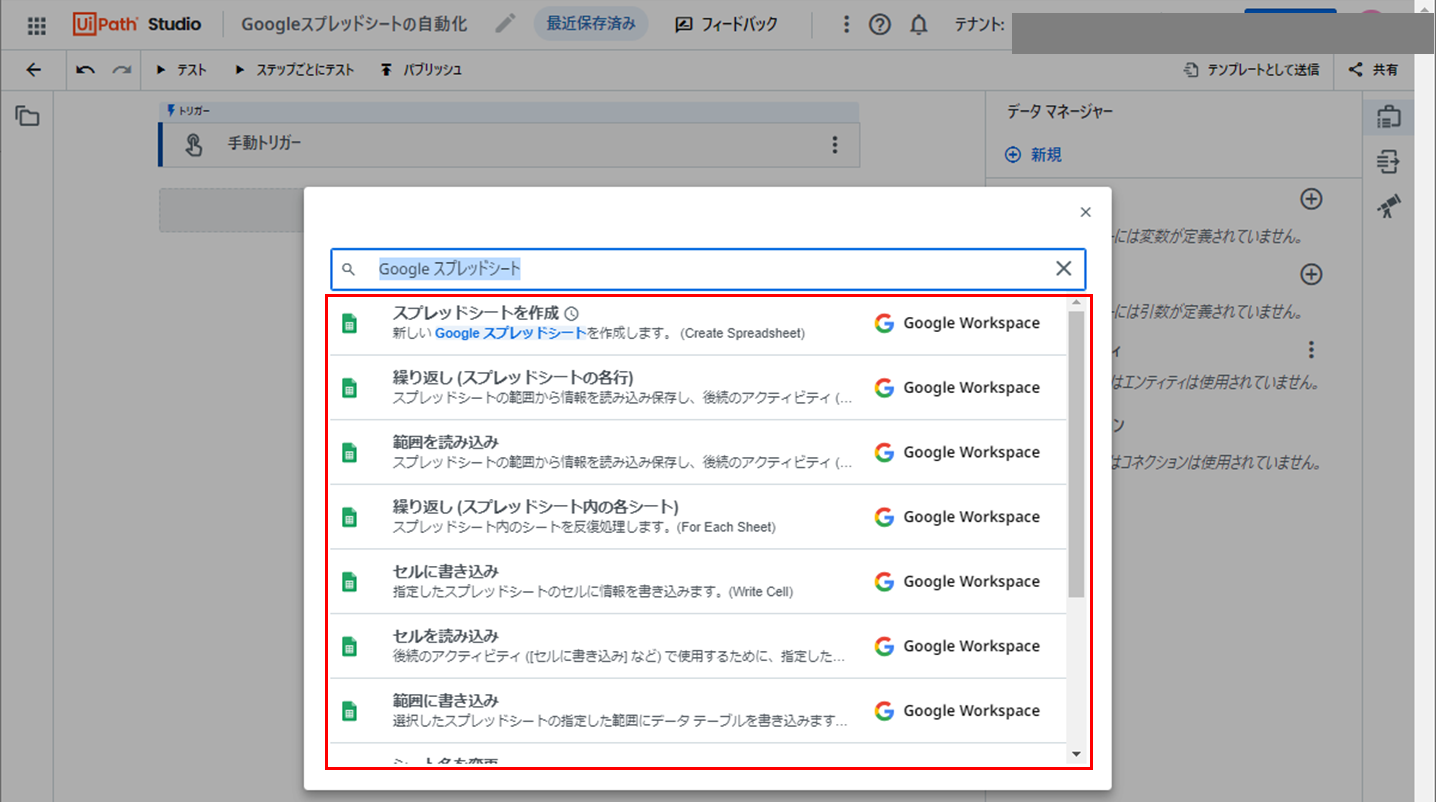Click the project title Googleスプレッドシートの自動化
Image resolution: width=1436 pixels, height=802 pixels.
[x=354, y=24]
